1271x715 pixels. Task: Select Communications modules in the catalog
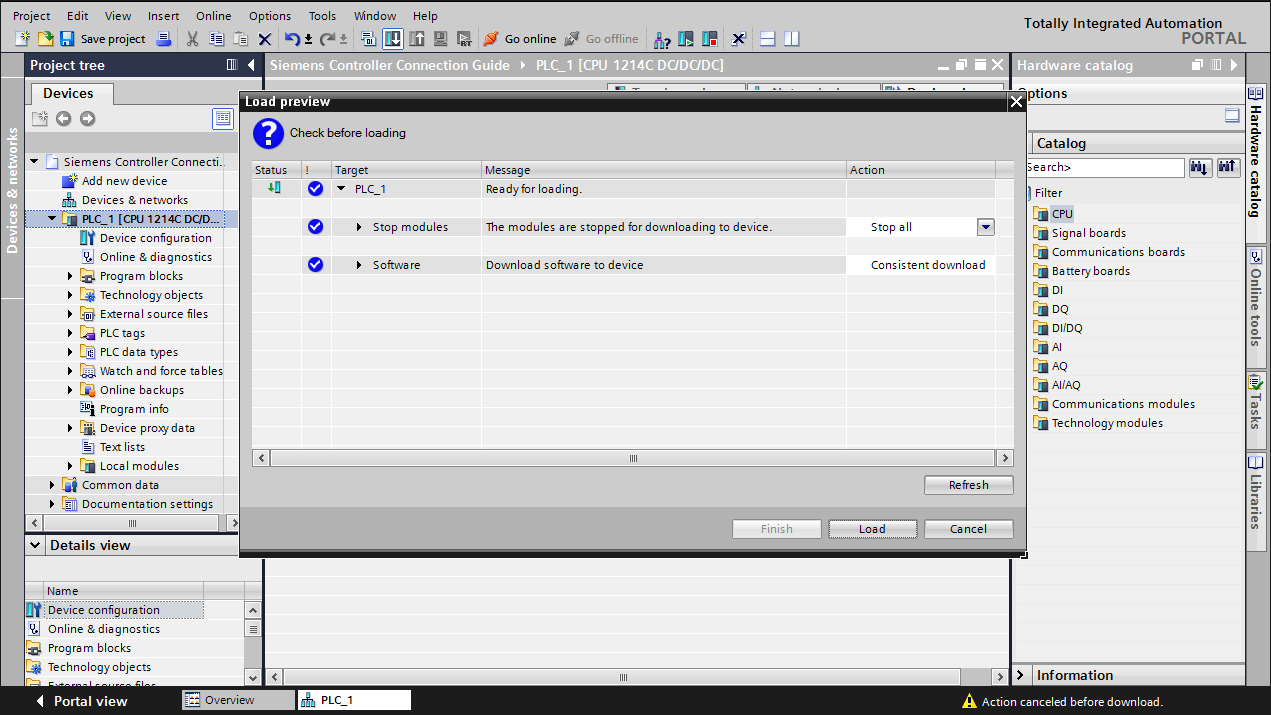click(1123, 404)
